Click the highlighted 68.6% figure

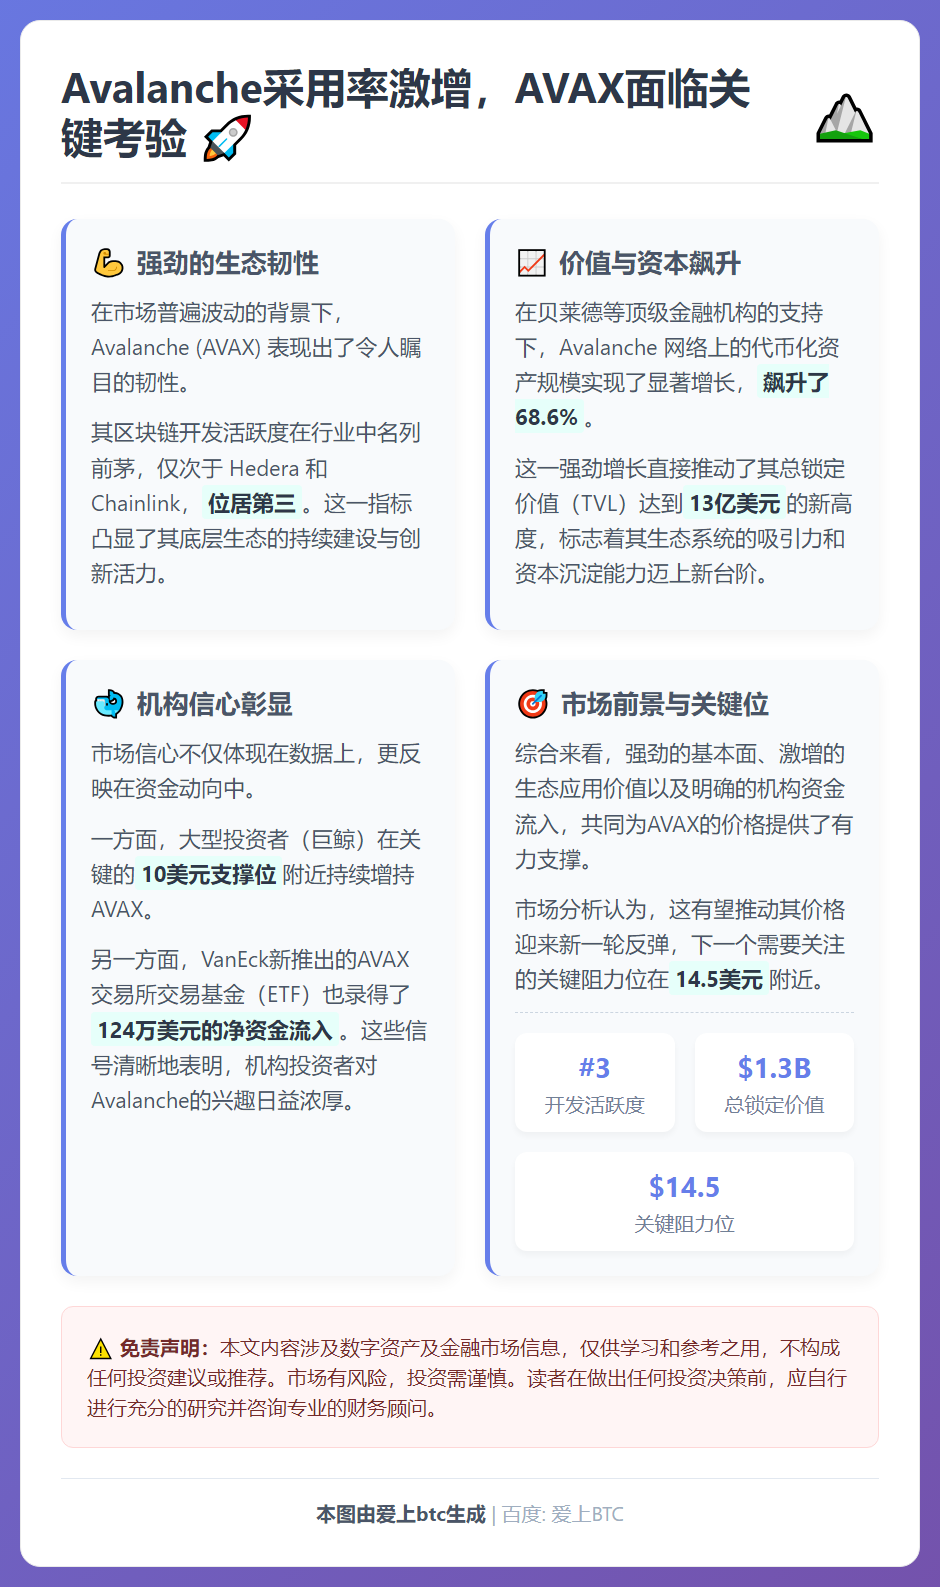pyautogui.click(x=546, y=417)
